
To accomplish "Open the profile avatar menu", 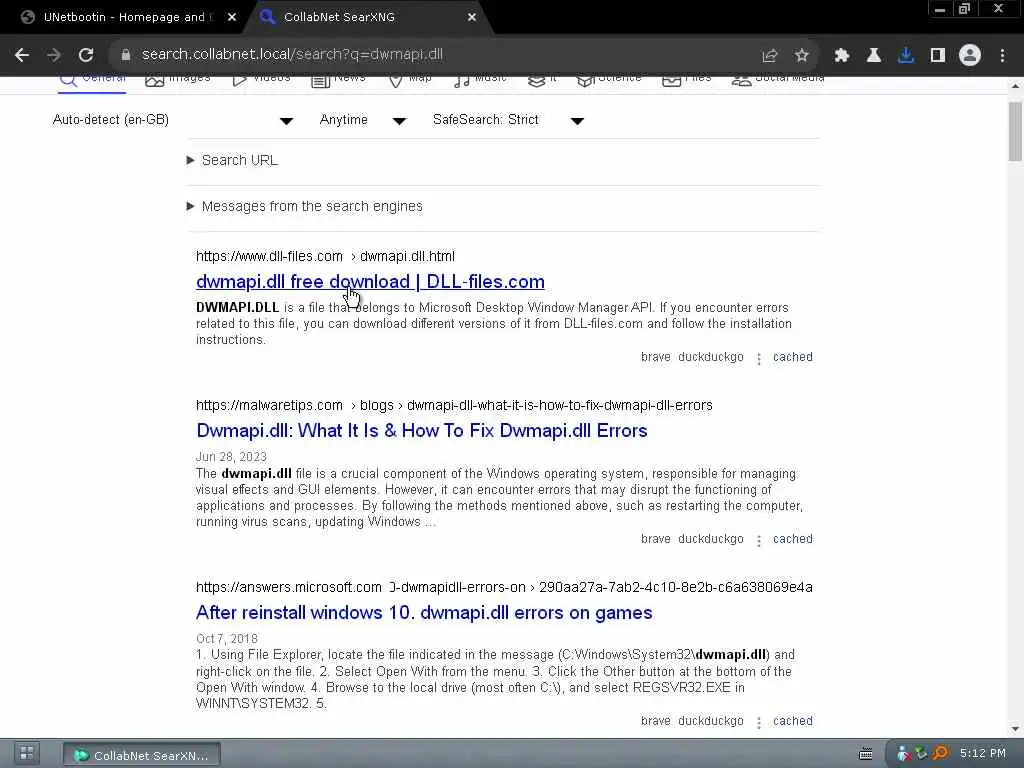I will 970,56.
